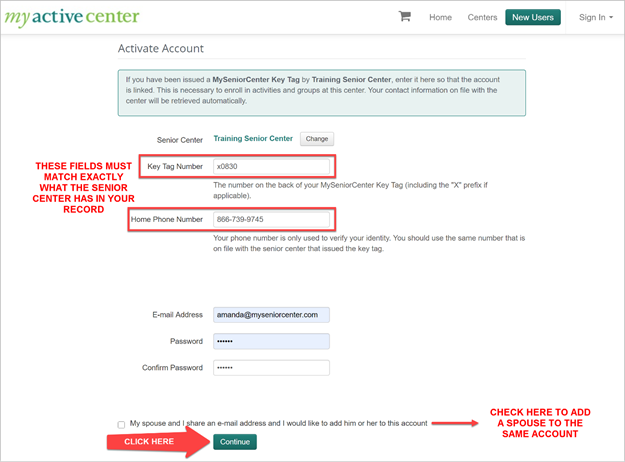Check the spouse shared e-mail checkbox

[x=121, y=425]
